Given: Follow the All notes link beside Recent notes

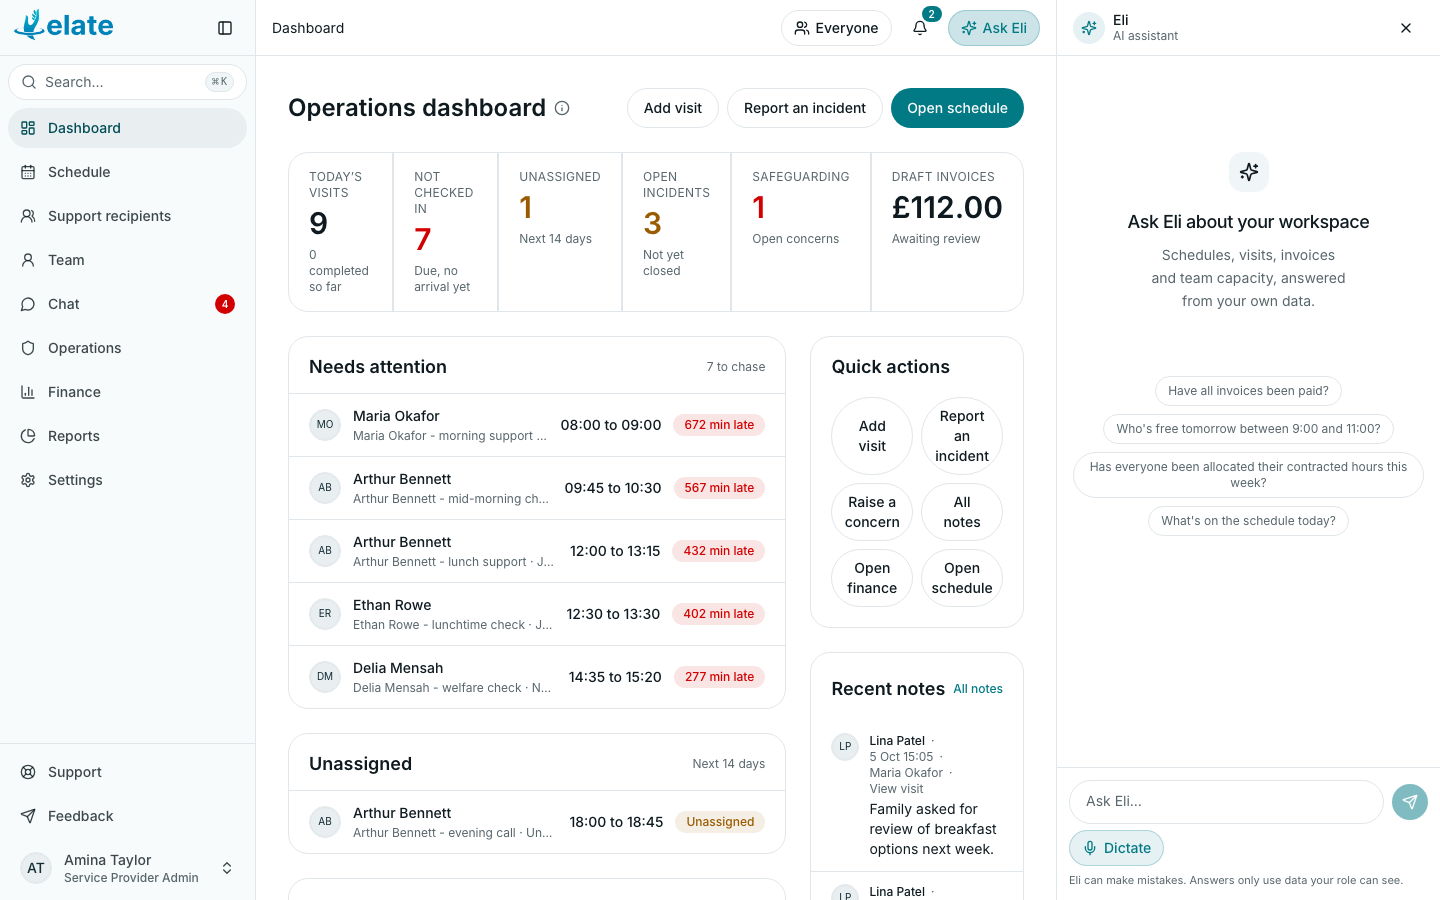Looking at the screenshot, I should pos(978,689).
